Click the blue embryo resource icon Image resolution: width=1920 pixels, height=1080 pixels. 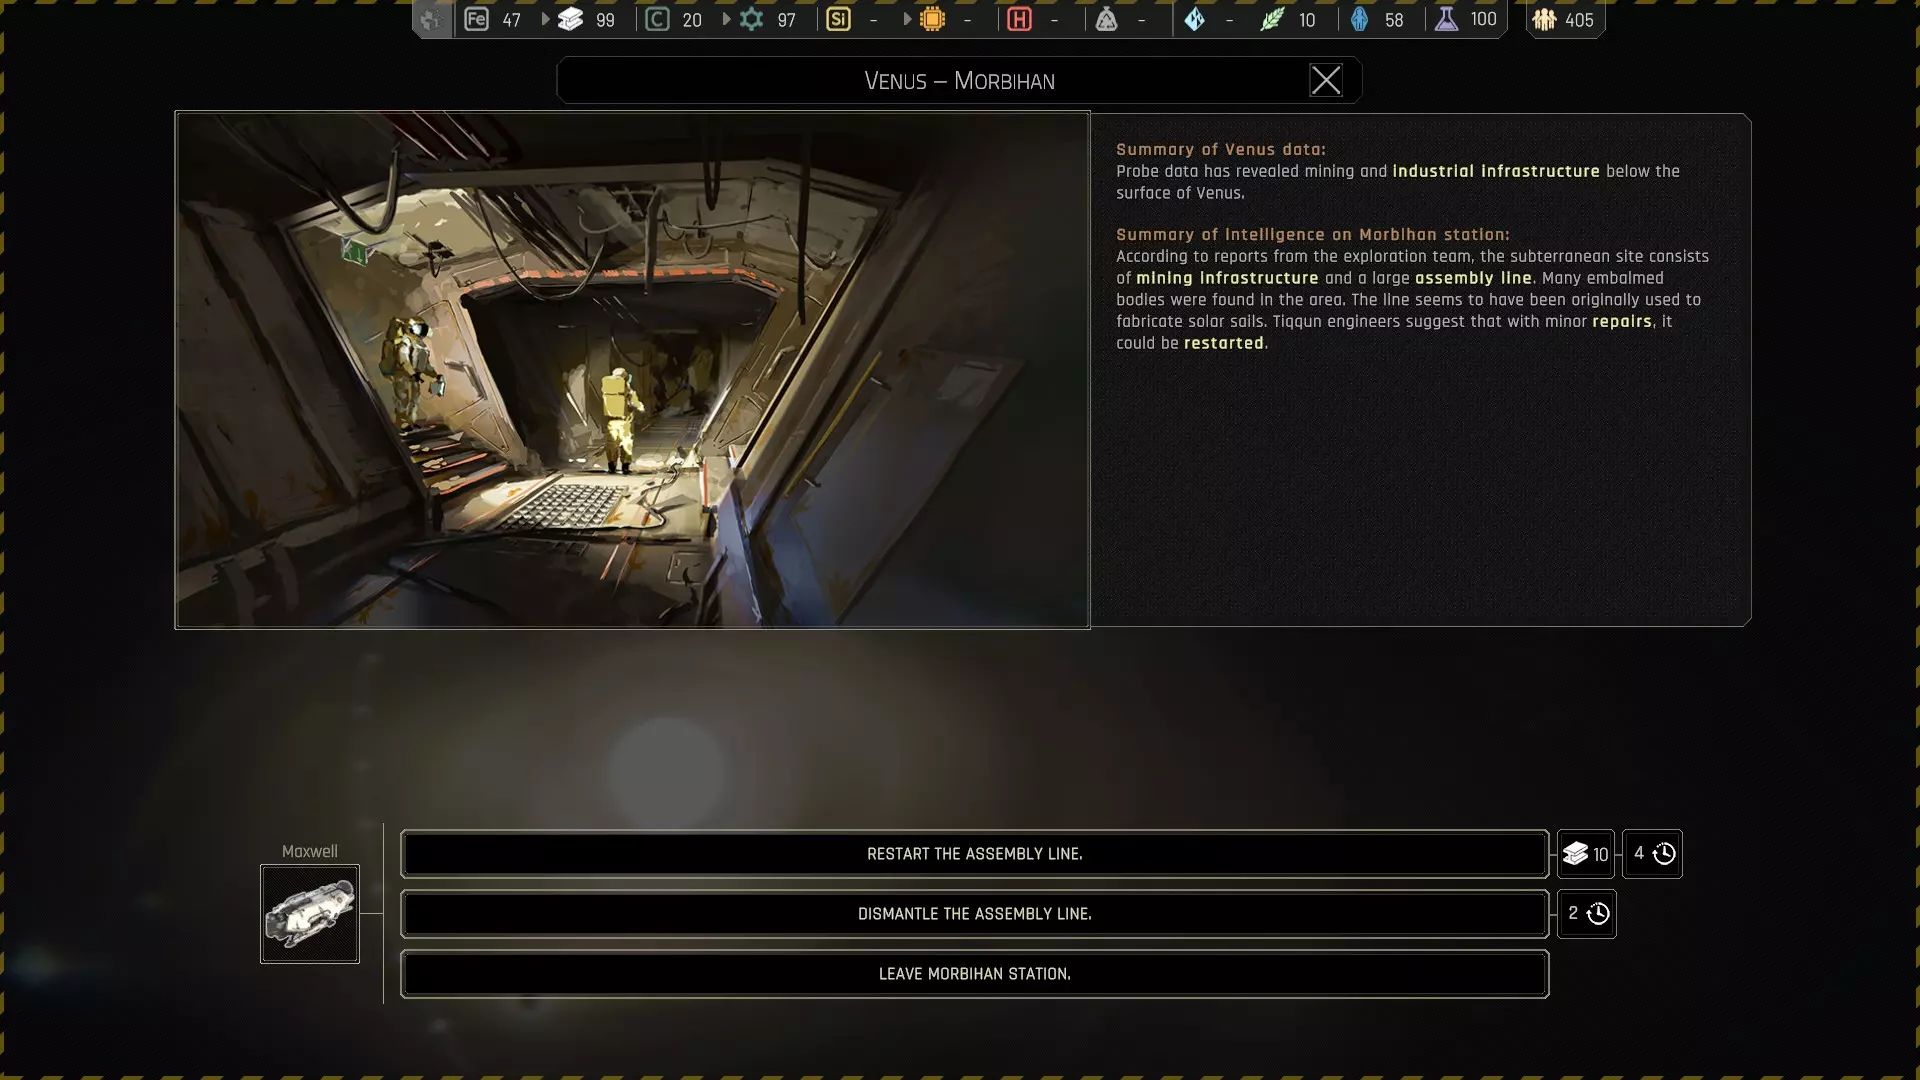pos(1359,19)
